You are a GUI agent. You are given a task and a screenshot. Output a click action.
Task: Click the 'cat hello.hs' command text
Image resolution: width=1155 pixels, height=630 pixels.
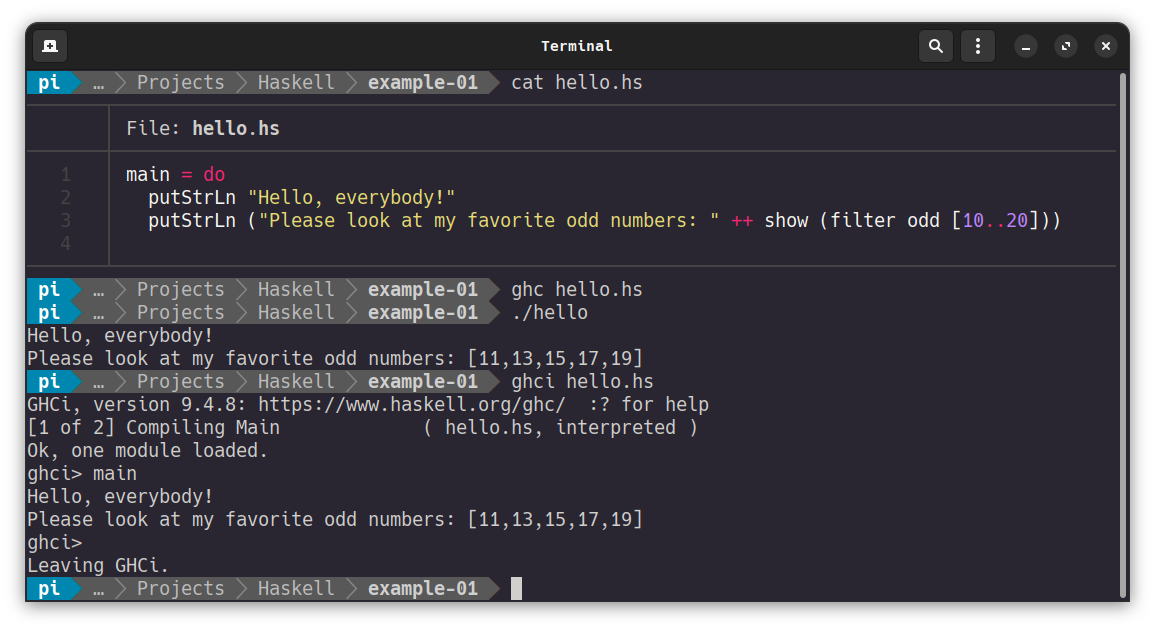(577, 83)
